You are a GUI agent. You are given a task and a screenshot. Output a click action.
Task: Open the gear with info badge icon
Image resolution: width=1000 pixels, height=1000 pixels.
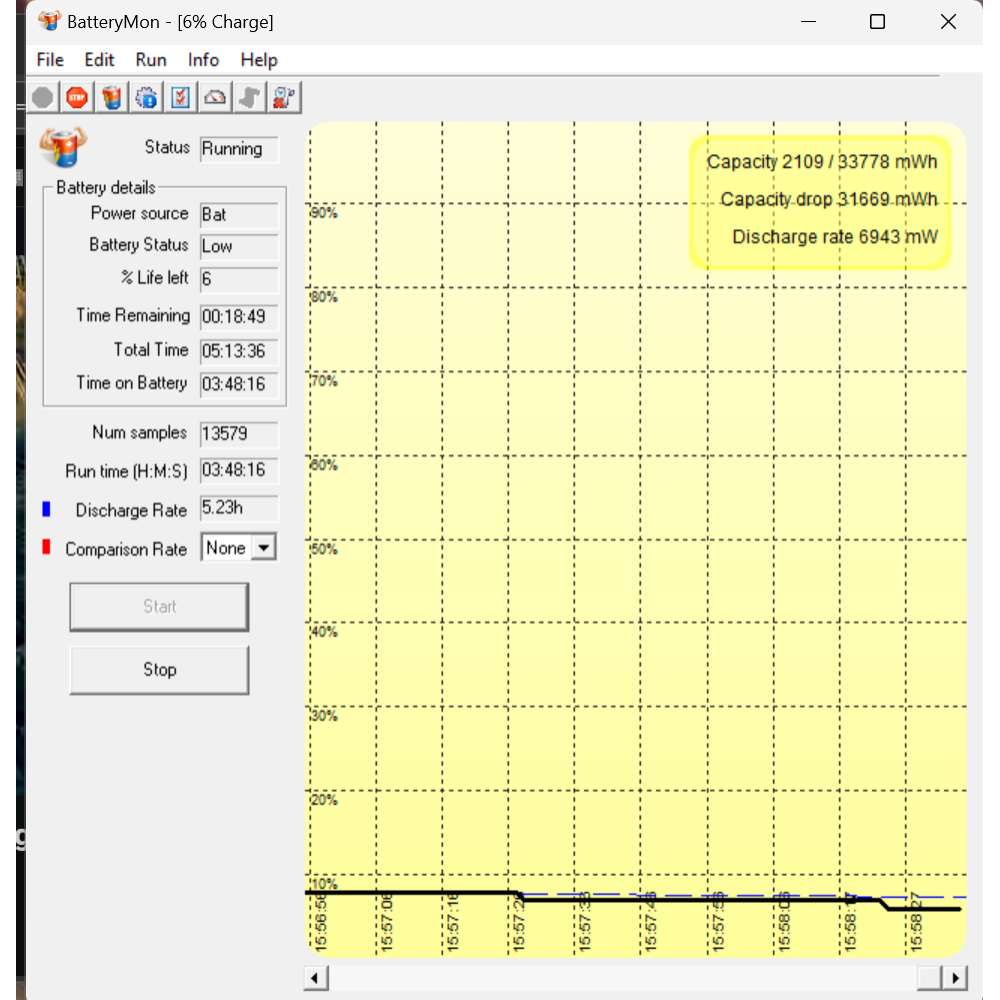146,97
